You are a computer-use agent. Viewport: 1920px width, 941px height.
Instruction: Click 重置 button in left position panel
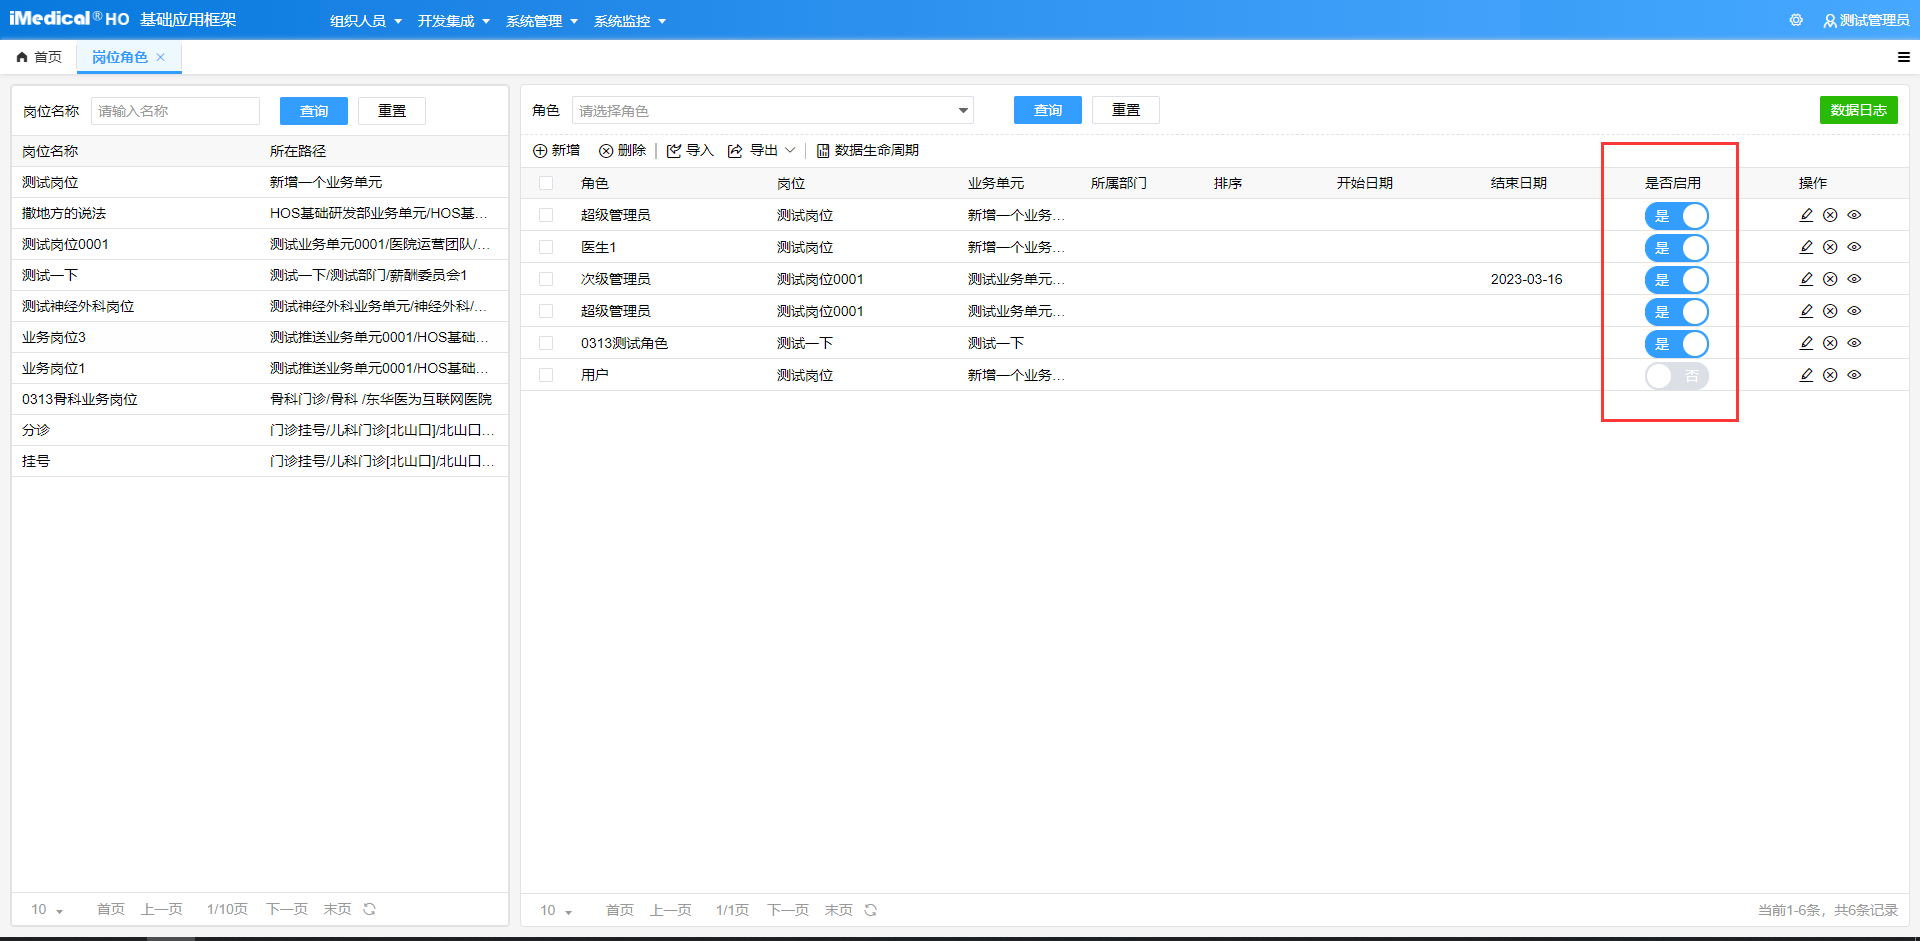point(392,111)
